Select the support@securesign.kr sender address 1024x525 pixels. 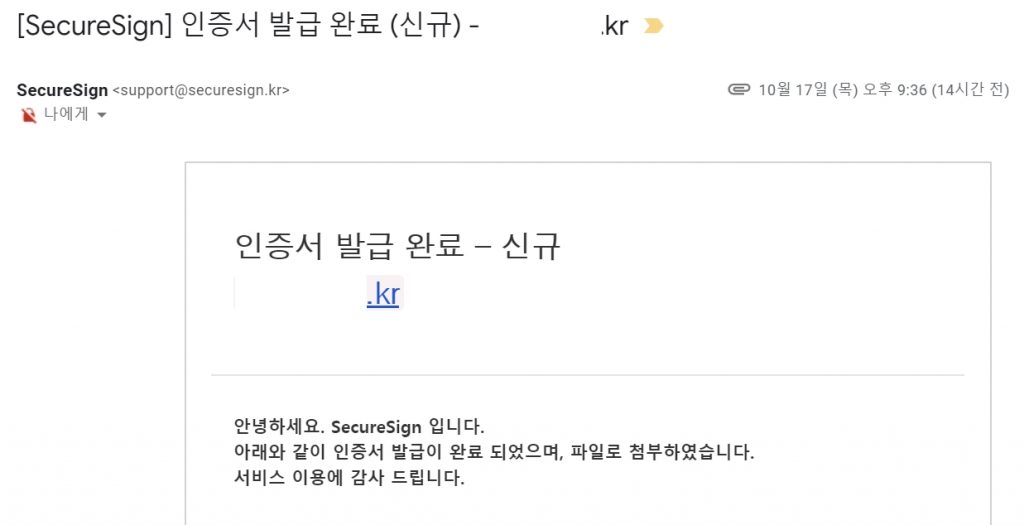(x=201, y=90)
